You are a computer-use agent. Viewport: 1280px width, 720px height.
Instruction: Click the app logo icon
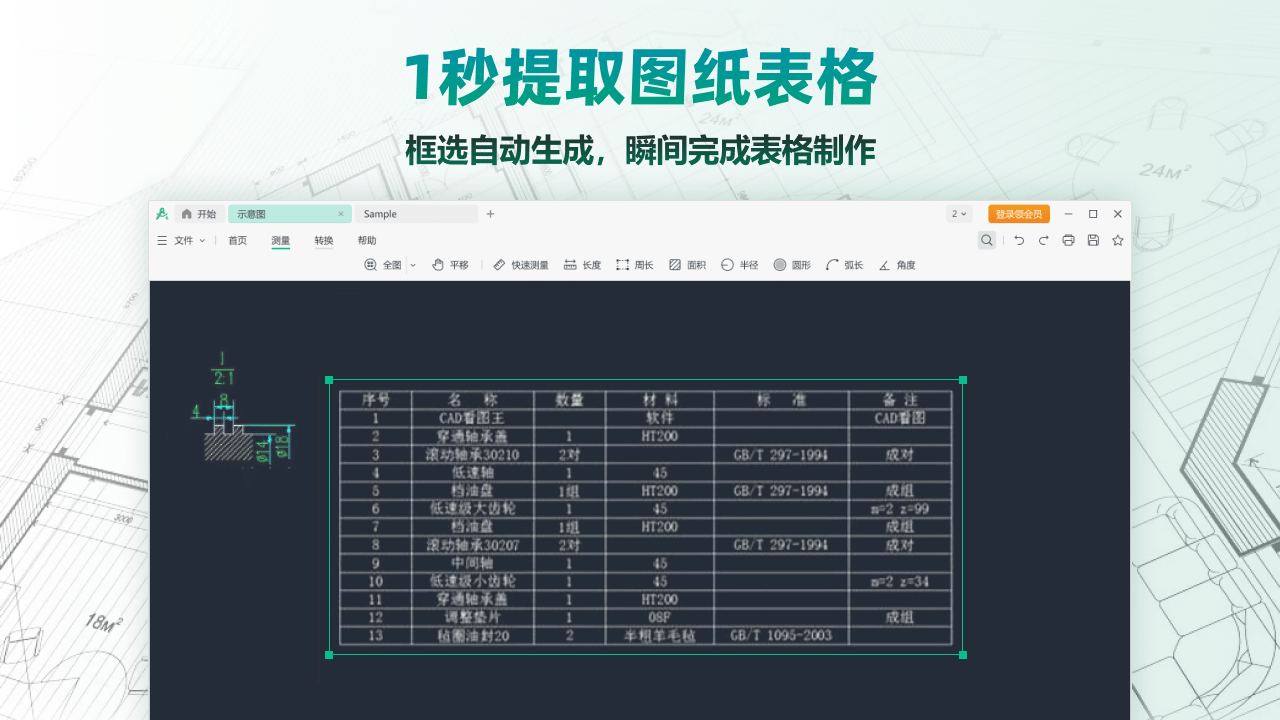[x=162, y=214]
